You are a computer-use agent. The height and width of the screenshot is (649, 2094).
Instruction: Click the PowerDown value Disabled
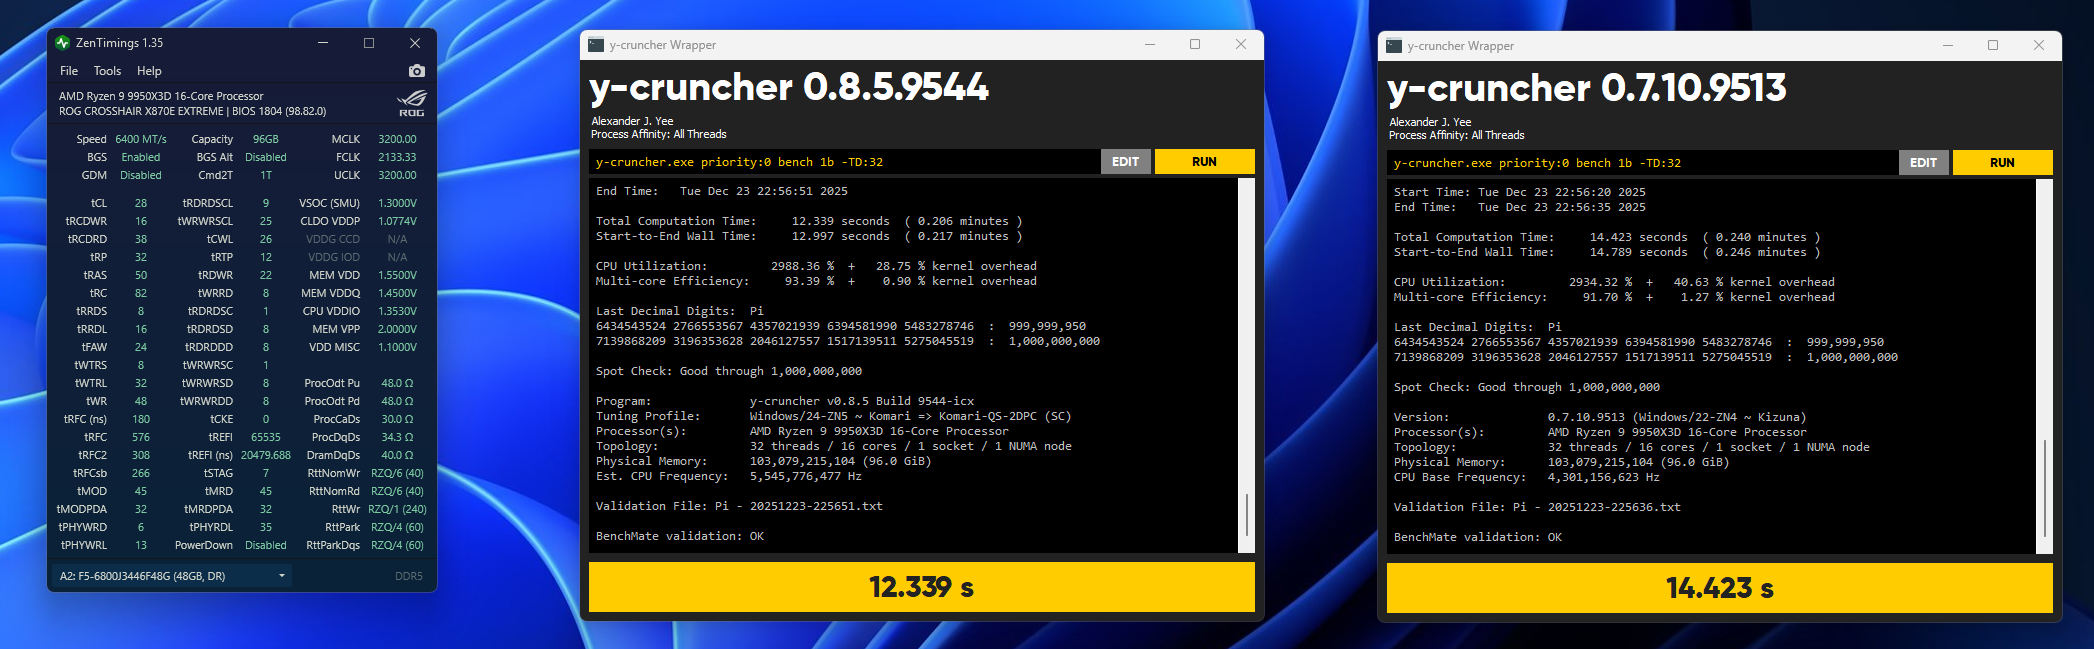[266, 545]
